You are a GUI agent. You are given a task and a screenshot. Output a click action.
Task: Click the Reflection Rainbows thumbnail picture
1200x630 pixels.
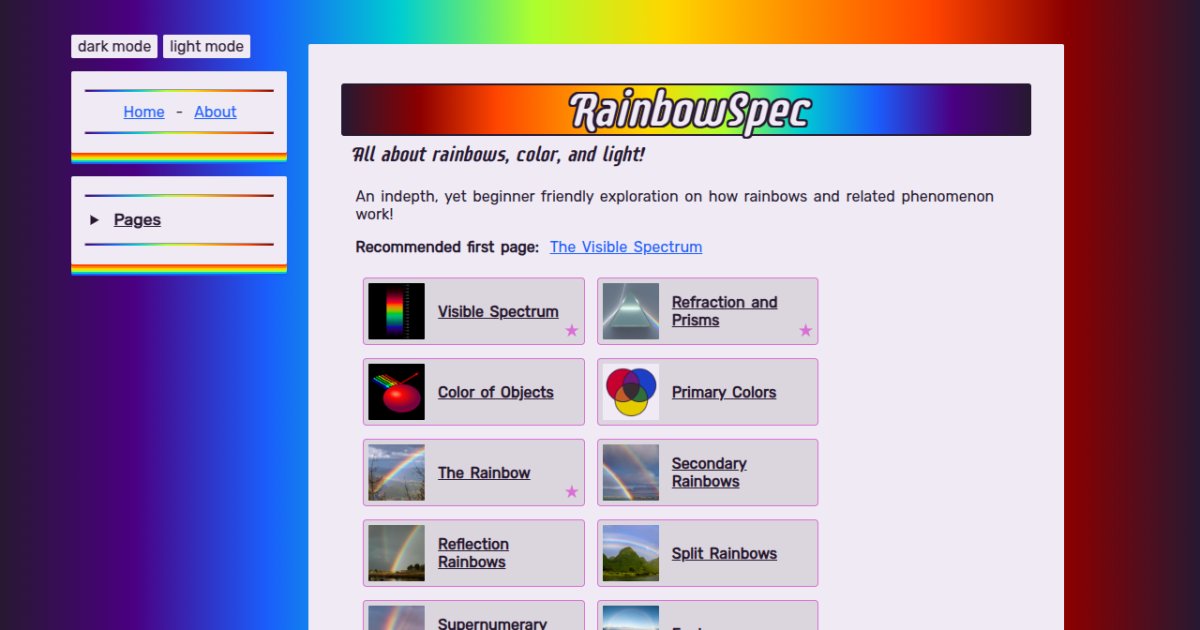click(396, 553)
